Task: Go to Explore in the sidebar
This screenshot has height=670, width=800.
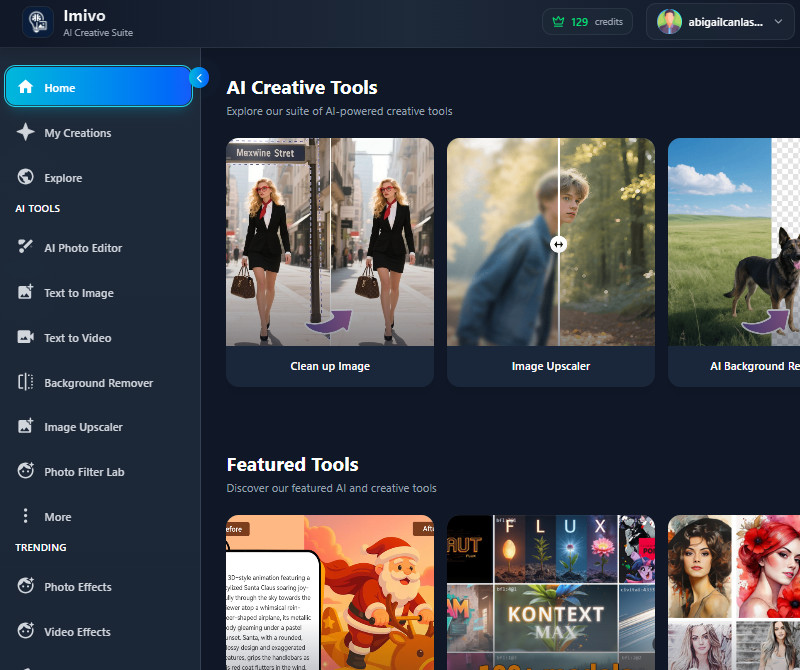Action: point(63,178)
